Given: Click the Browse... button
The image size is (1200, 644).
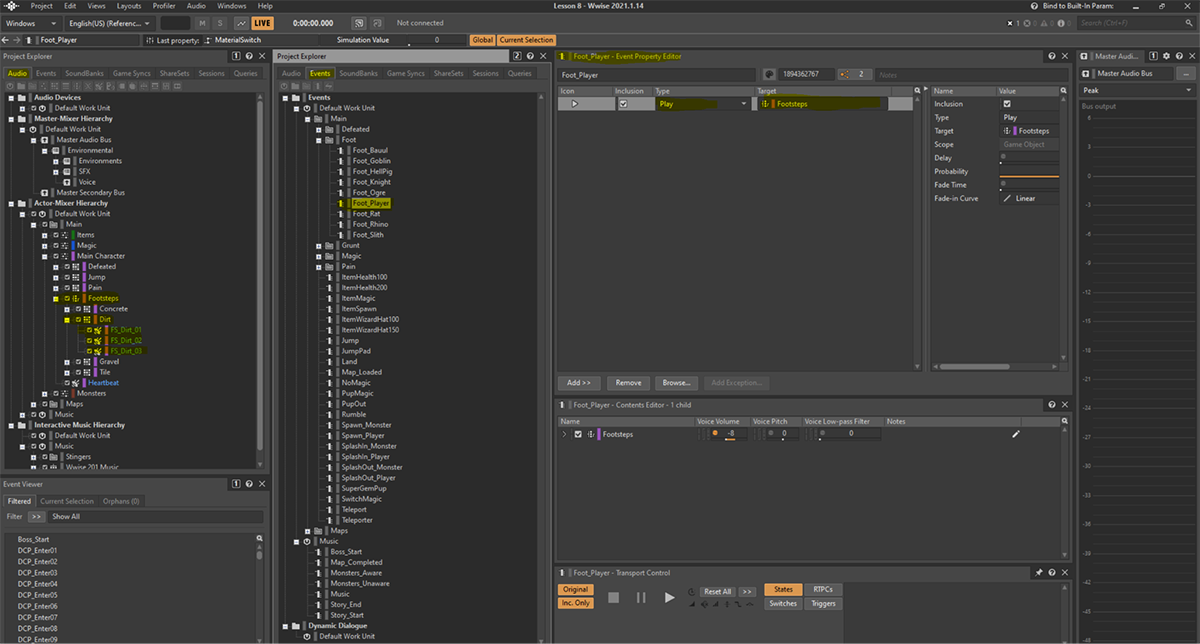Looking at the screenshot, I should 676,383.
